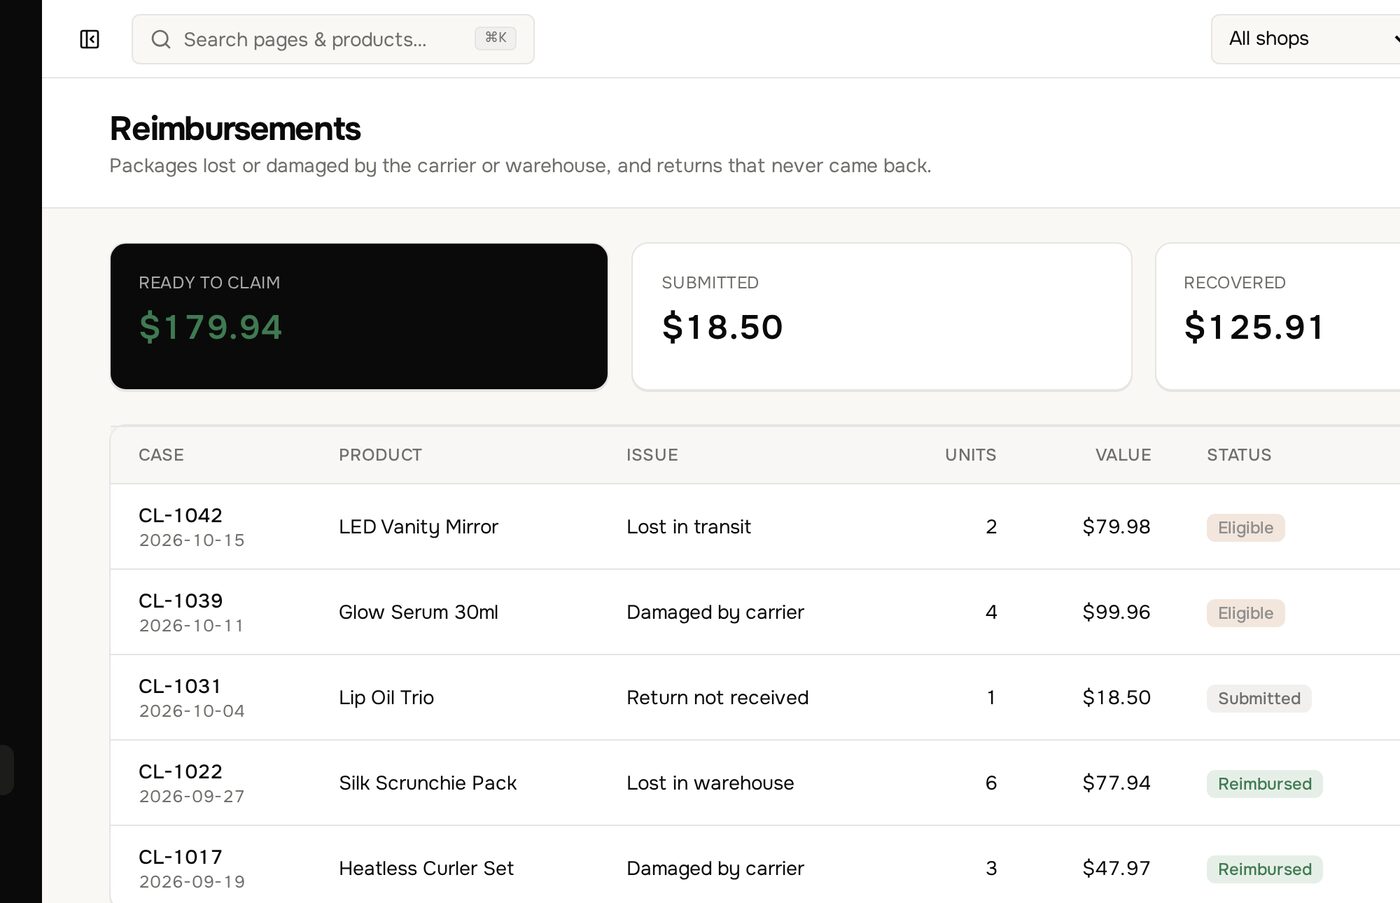Click the LED Vanity Mirror product
Viewport: 1400px width, 903px height.
pyautogui.click(x=418, y=527)
